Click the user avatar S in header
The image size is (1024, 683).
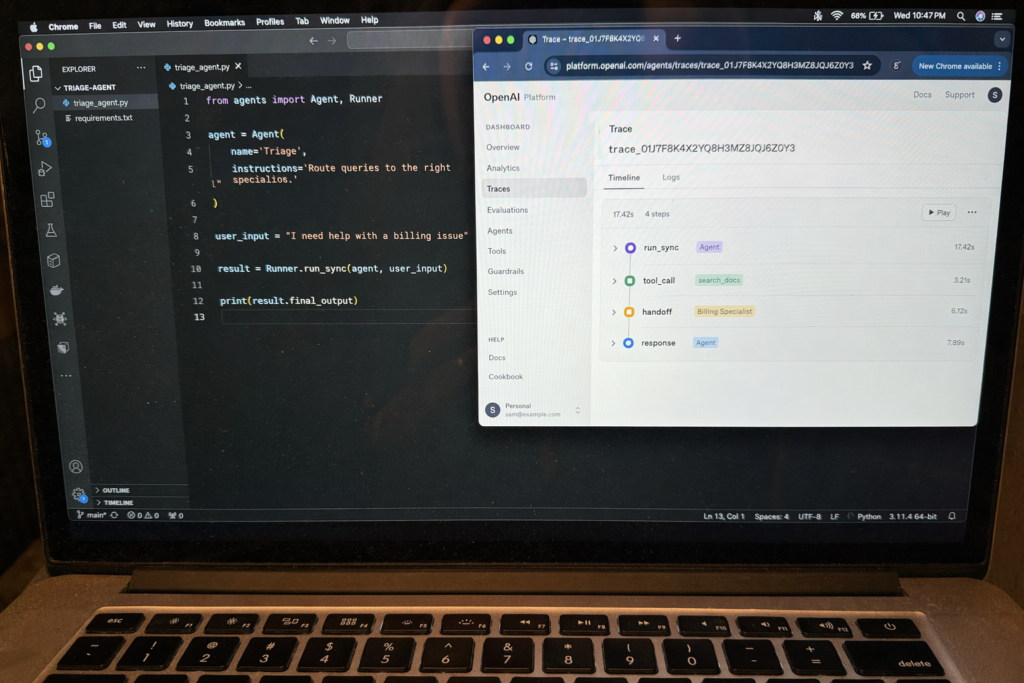point(994,95)
